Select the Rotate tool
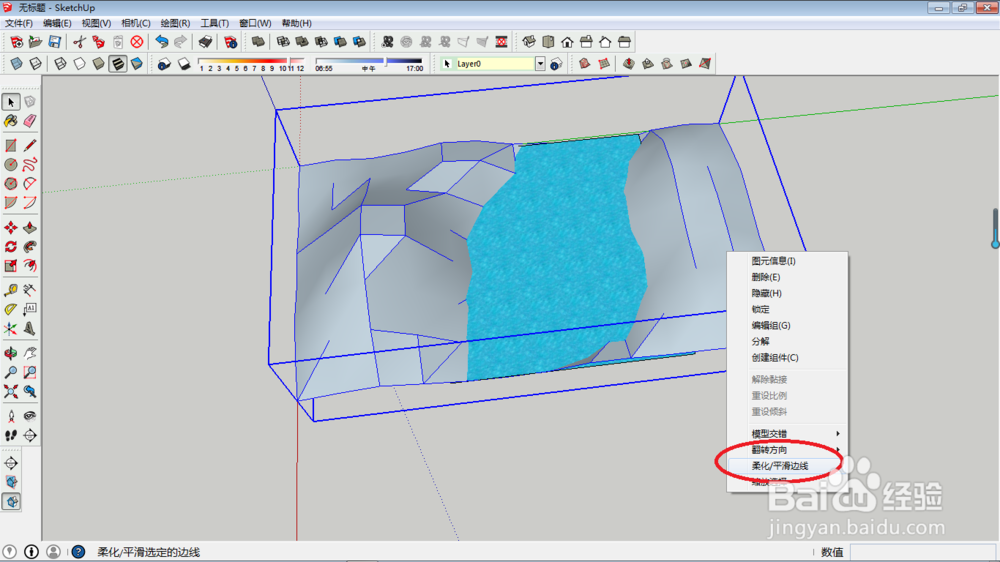 click(x=11, y=247)
